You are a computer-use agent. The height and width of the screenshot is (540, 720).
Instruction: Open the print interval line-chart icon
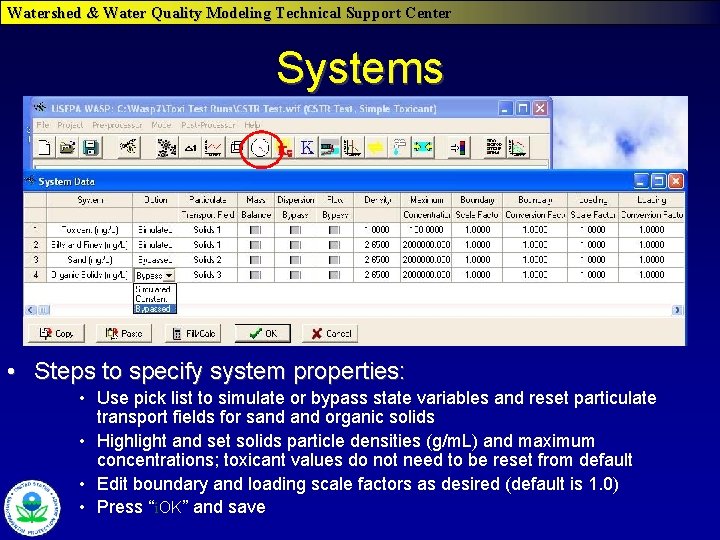click(x=213, y=147)
